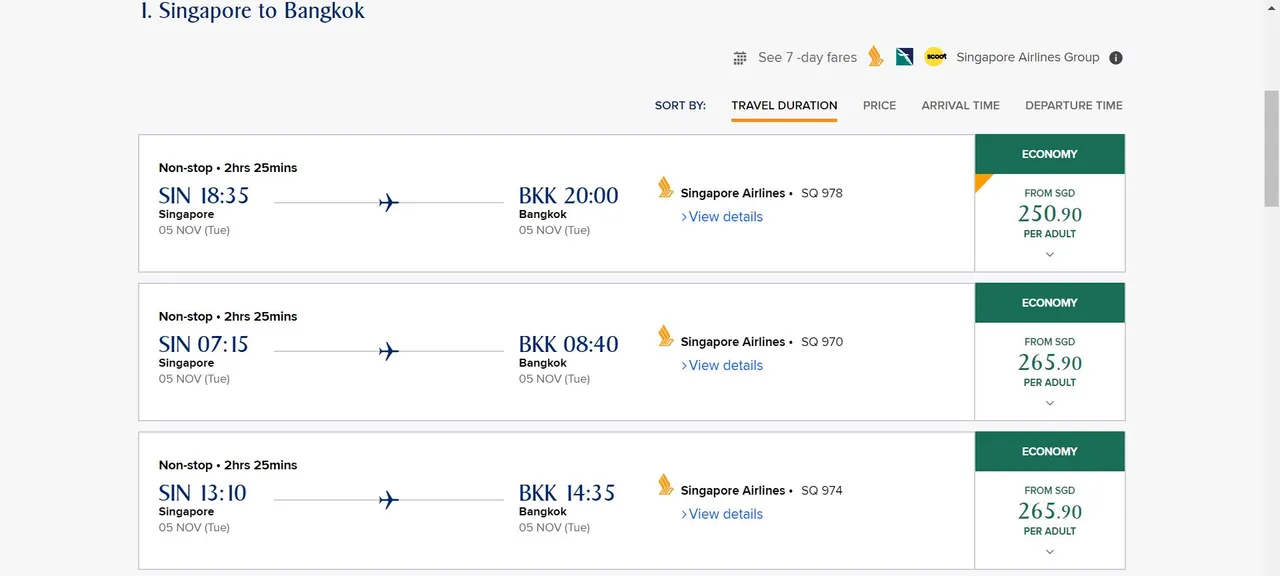Click the SilkAir teal logo icon
Image resolution: width=1280 pixels, height=576 pixels.
point(905,57)
